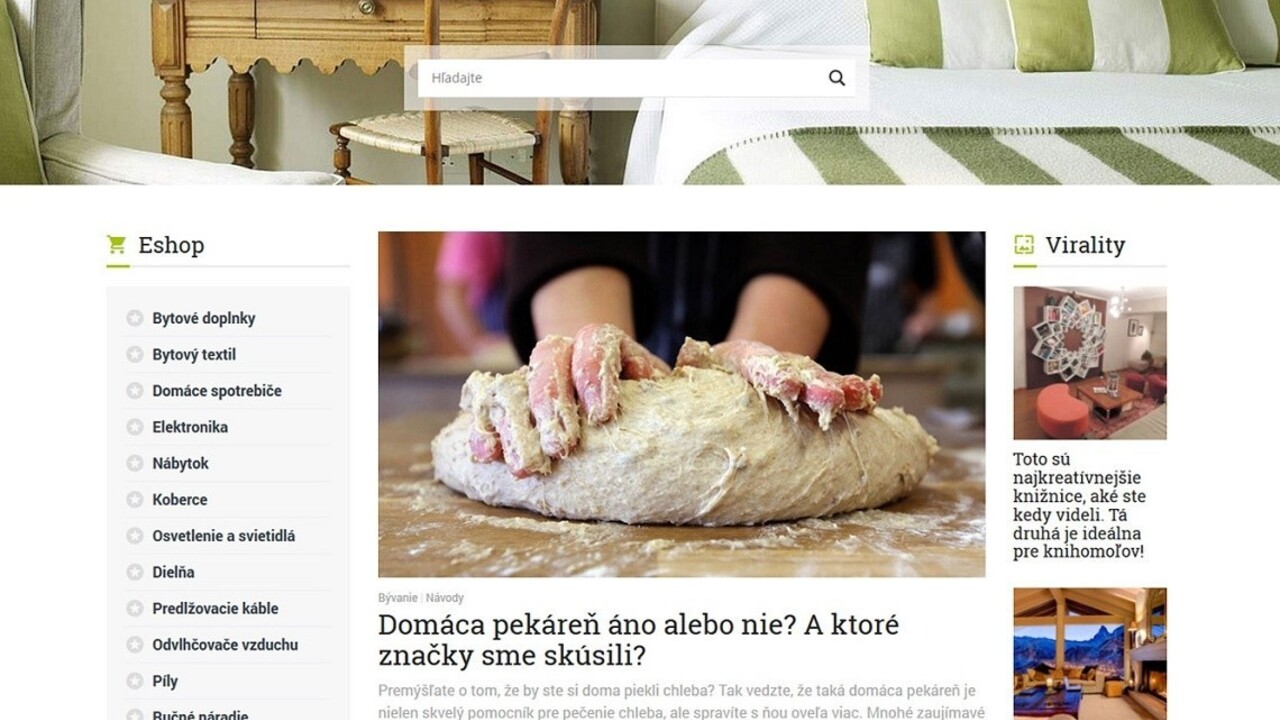Viewport: 1280px width, 720px height.
Task: Select Osvetlenie a svietidlá category
Action: pyautogui.click(x=224, y=536)
